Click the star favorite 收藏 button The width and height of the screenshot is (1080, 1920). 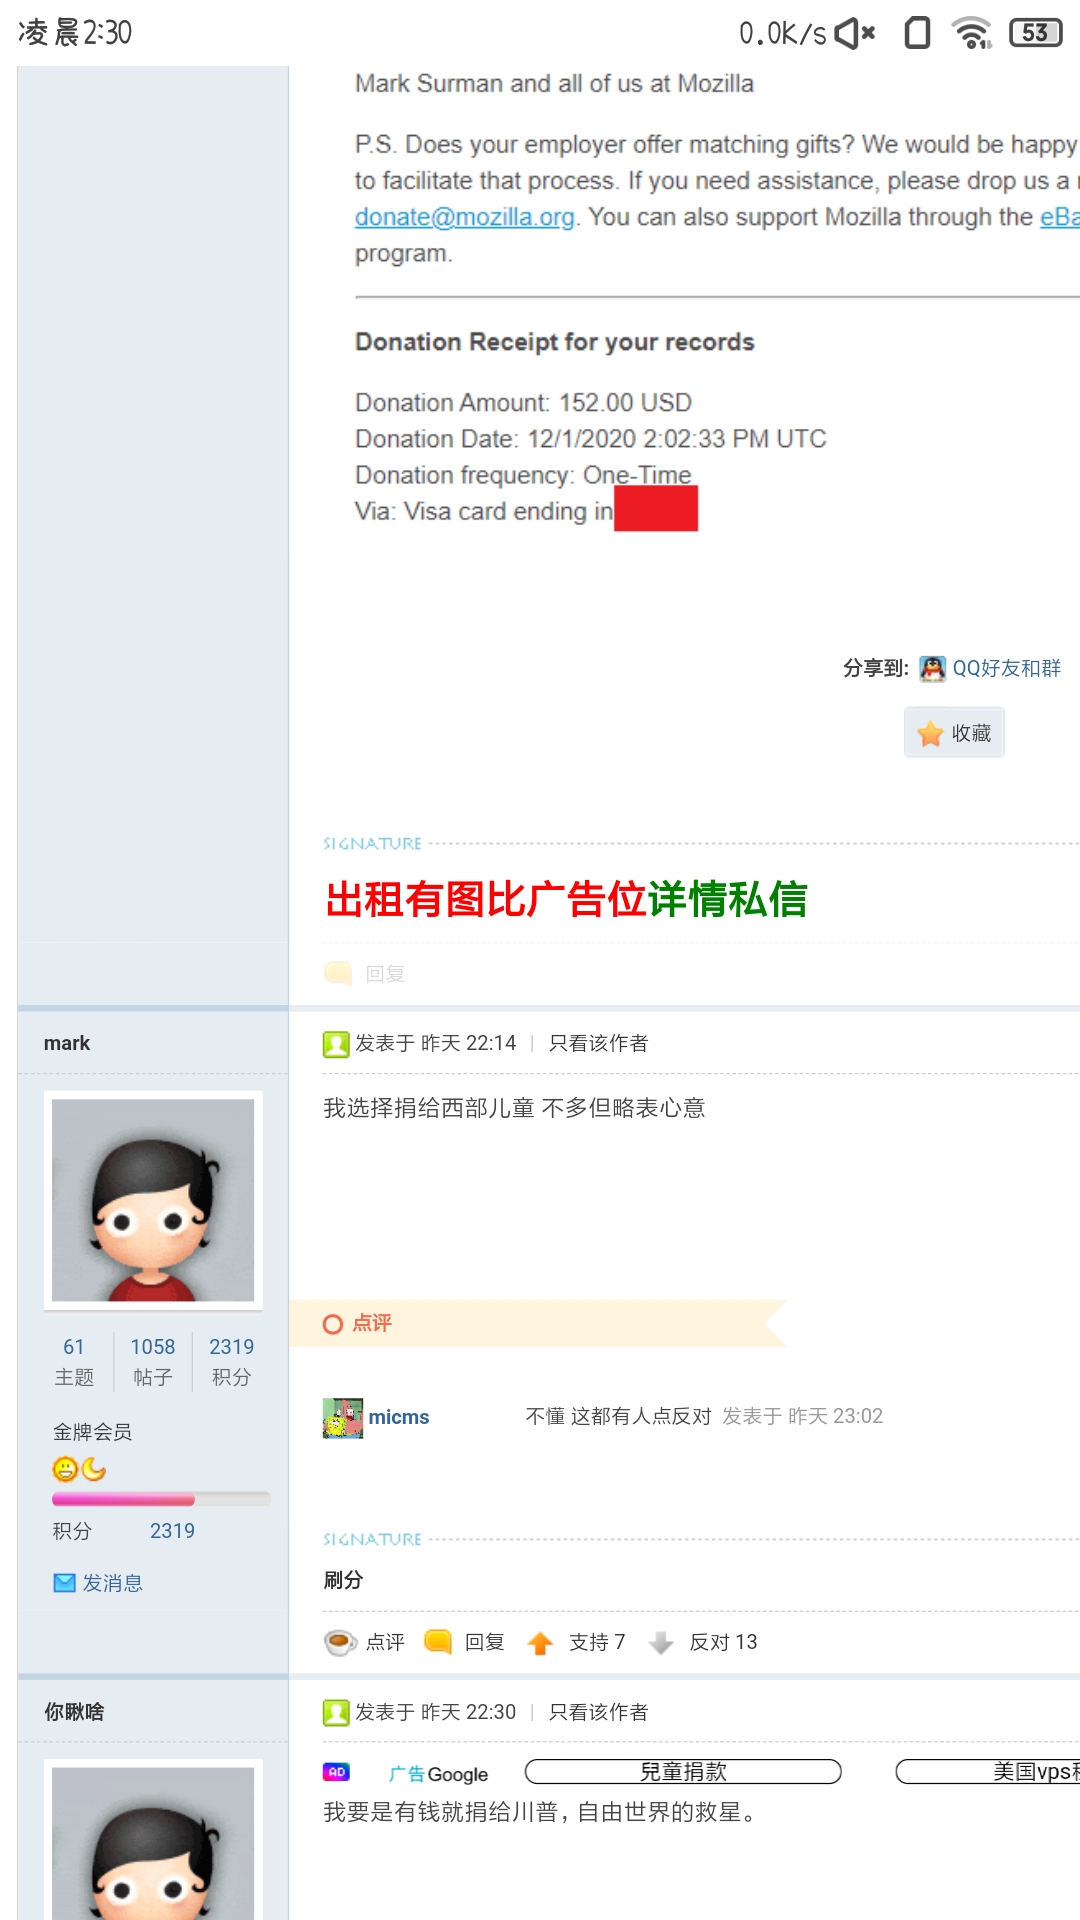[954, 733]
